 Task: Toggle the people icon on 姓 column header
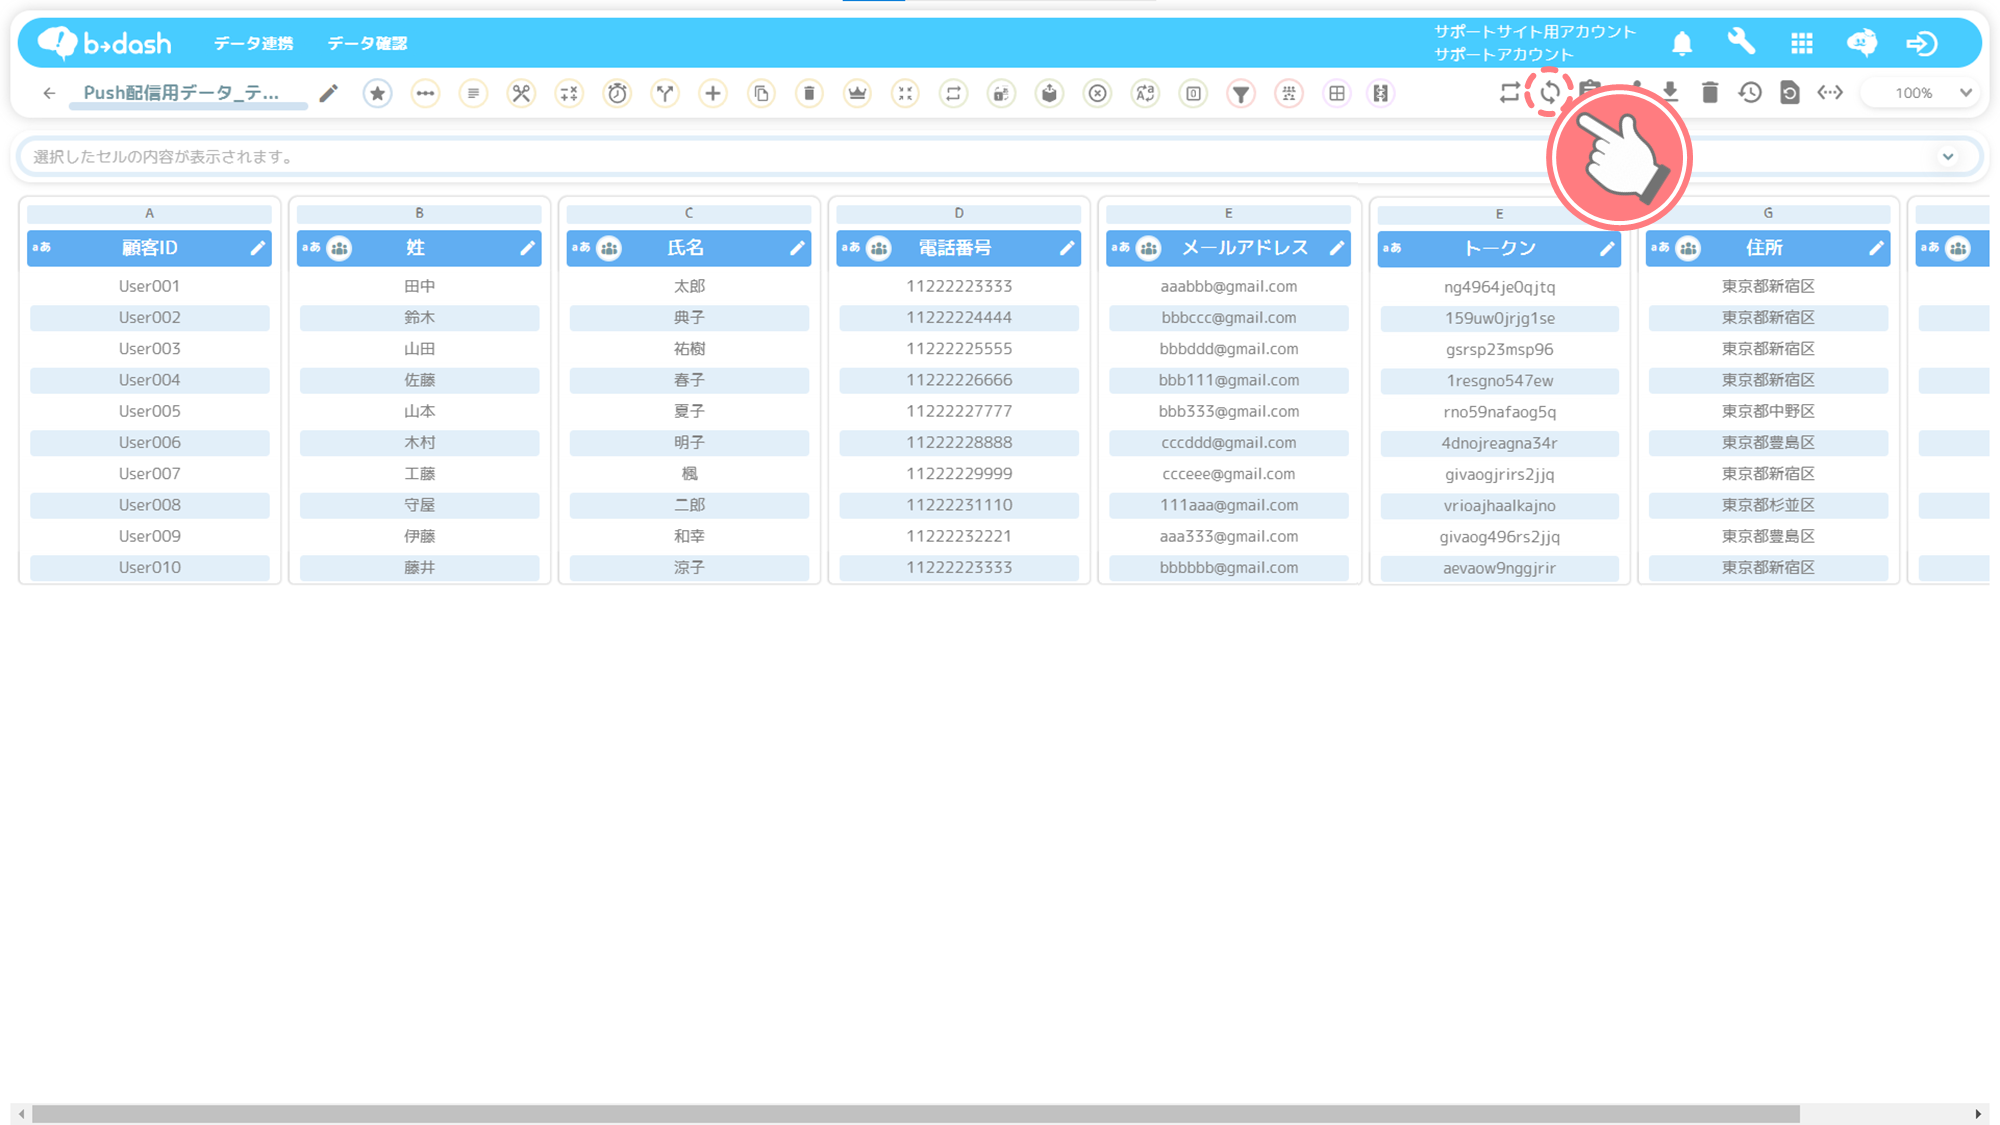(340, 248)
